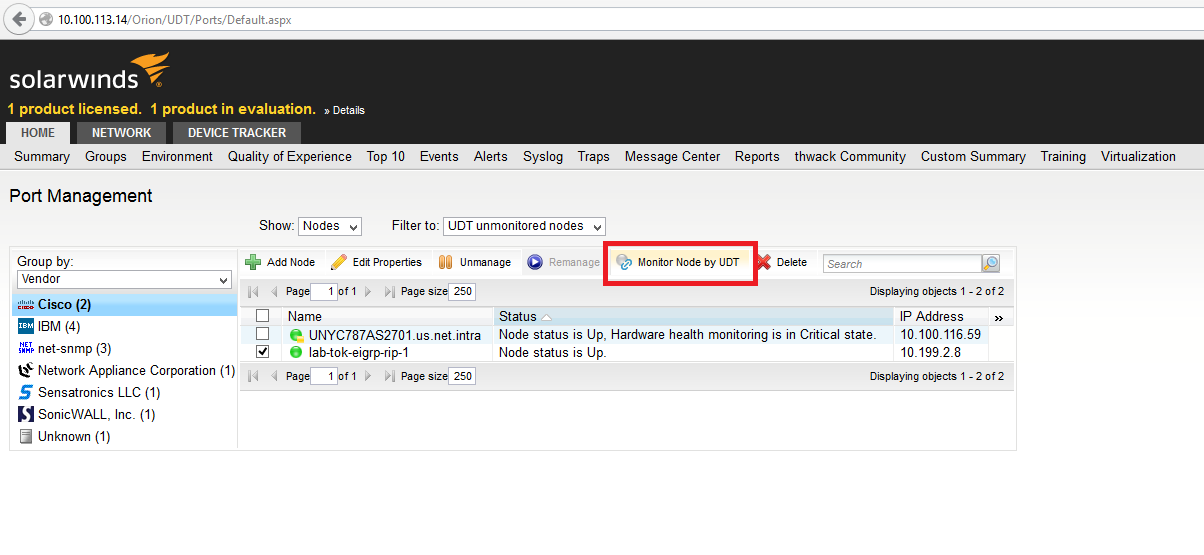Click the search magnifier icon

click(991, 263)
